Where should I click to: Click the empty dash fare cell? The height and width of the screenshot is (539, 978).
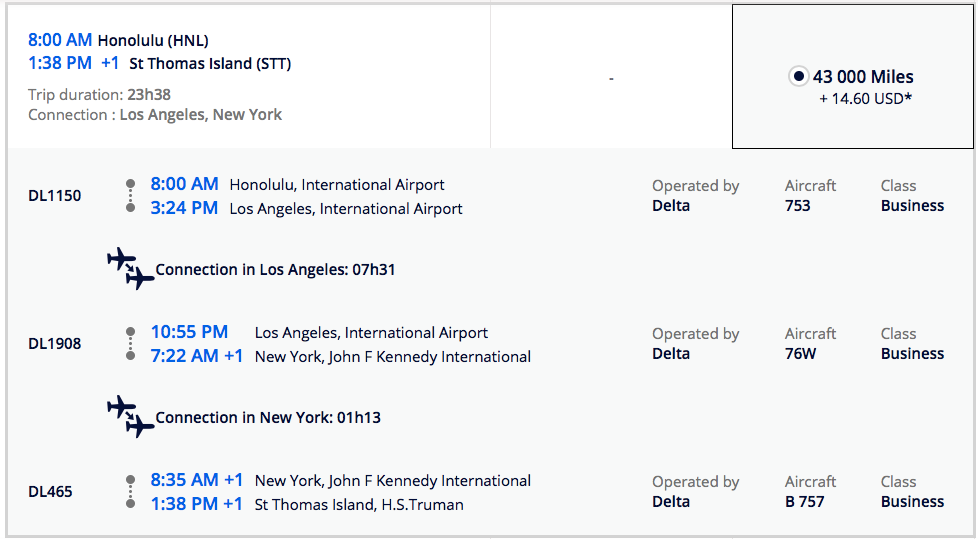tap(611, 78)
